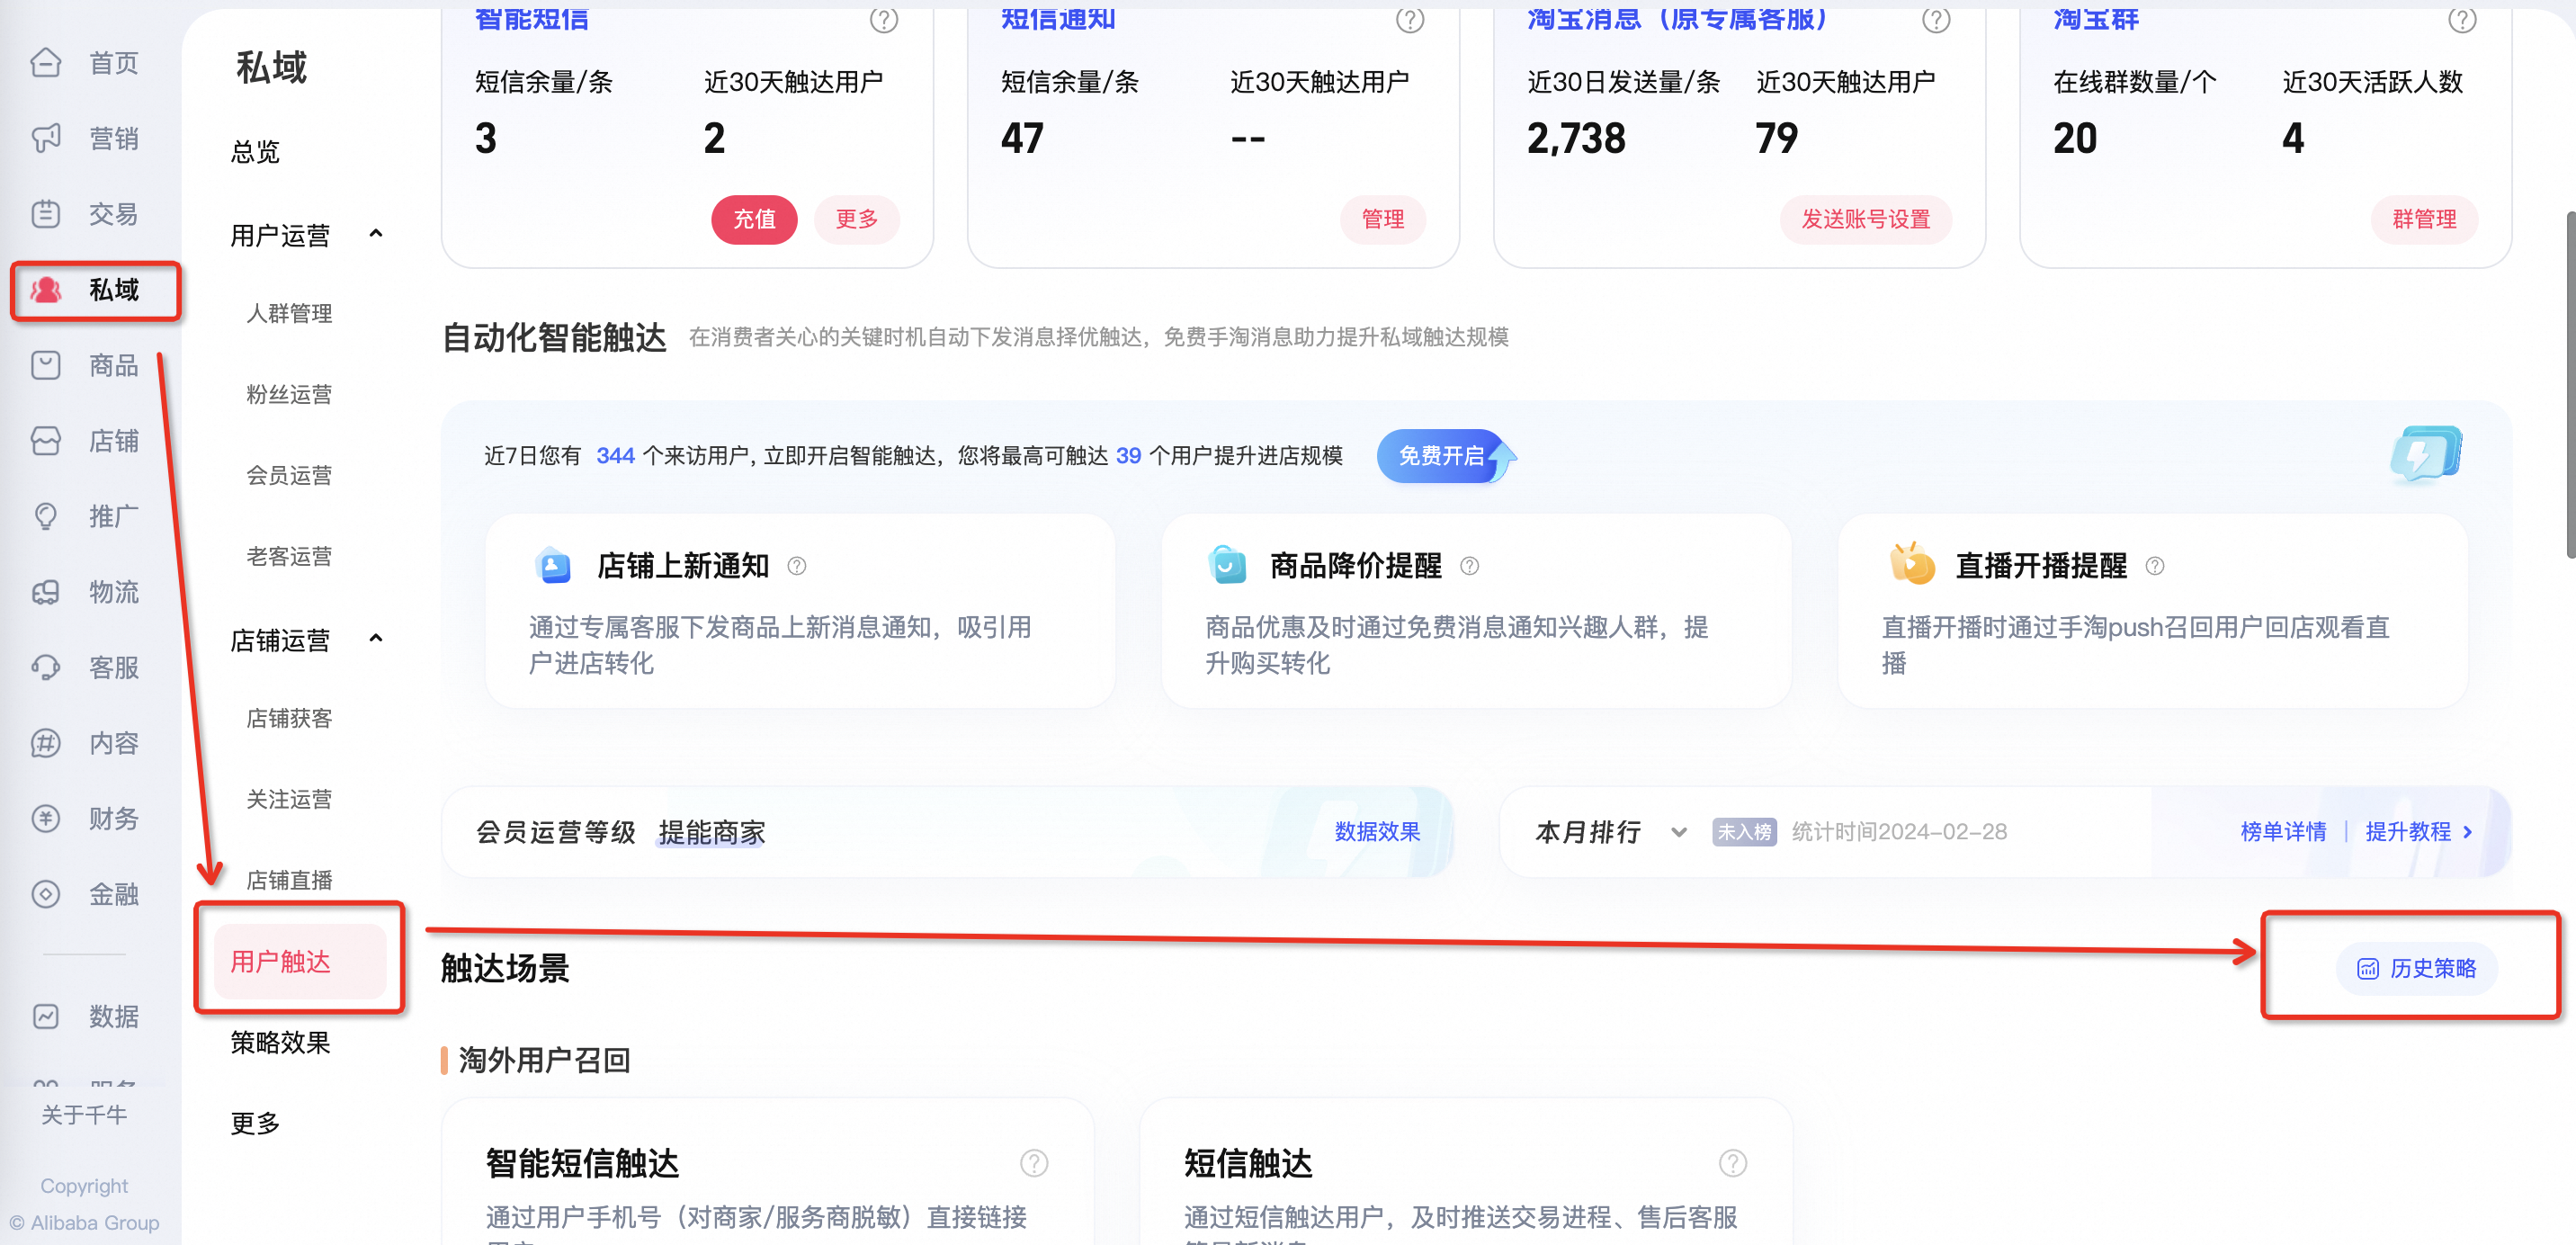2576x1245 pixels.
Task: Click the 内容 hashtag icon
Action: pos(45,743)
